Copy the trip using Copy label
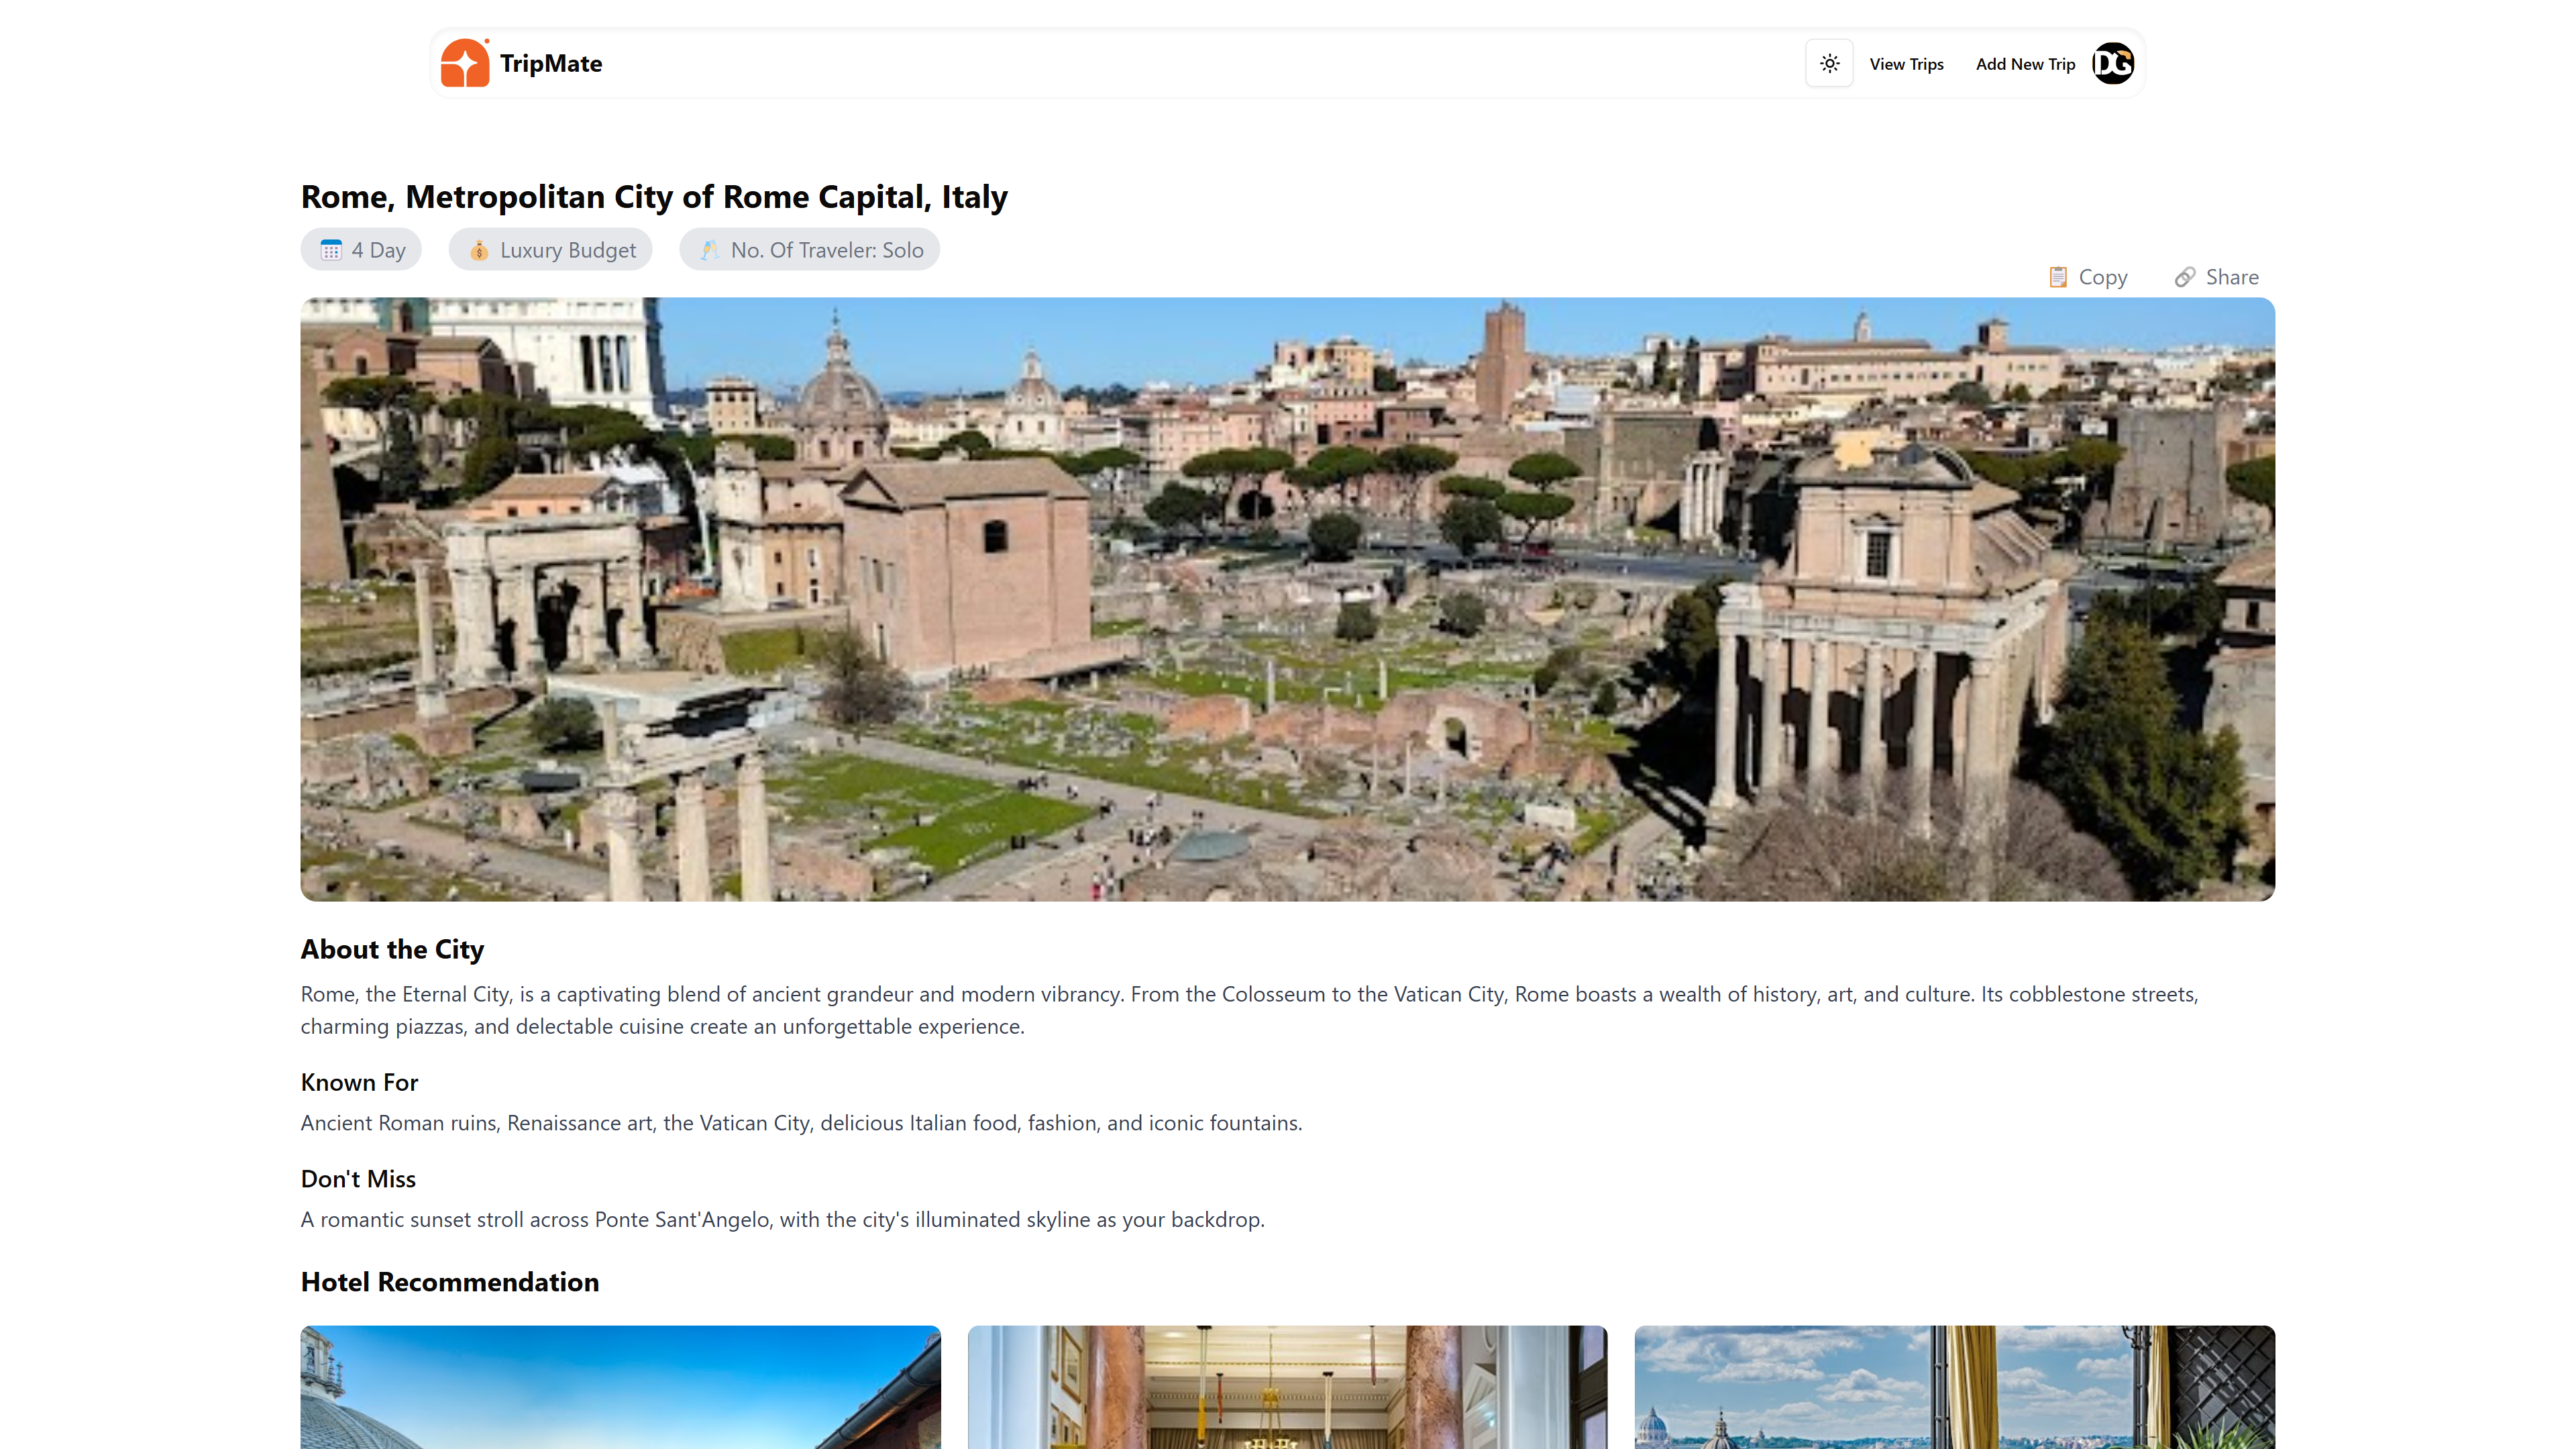This screenshot has width=2576, height=1449. click(x=2103, y=277)
